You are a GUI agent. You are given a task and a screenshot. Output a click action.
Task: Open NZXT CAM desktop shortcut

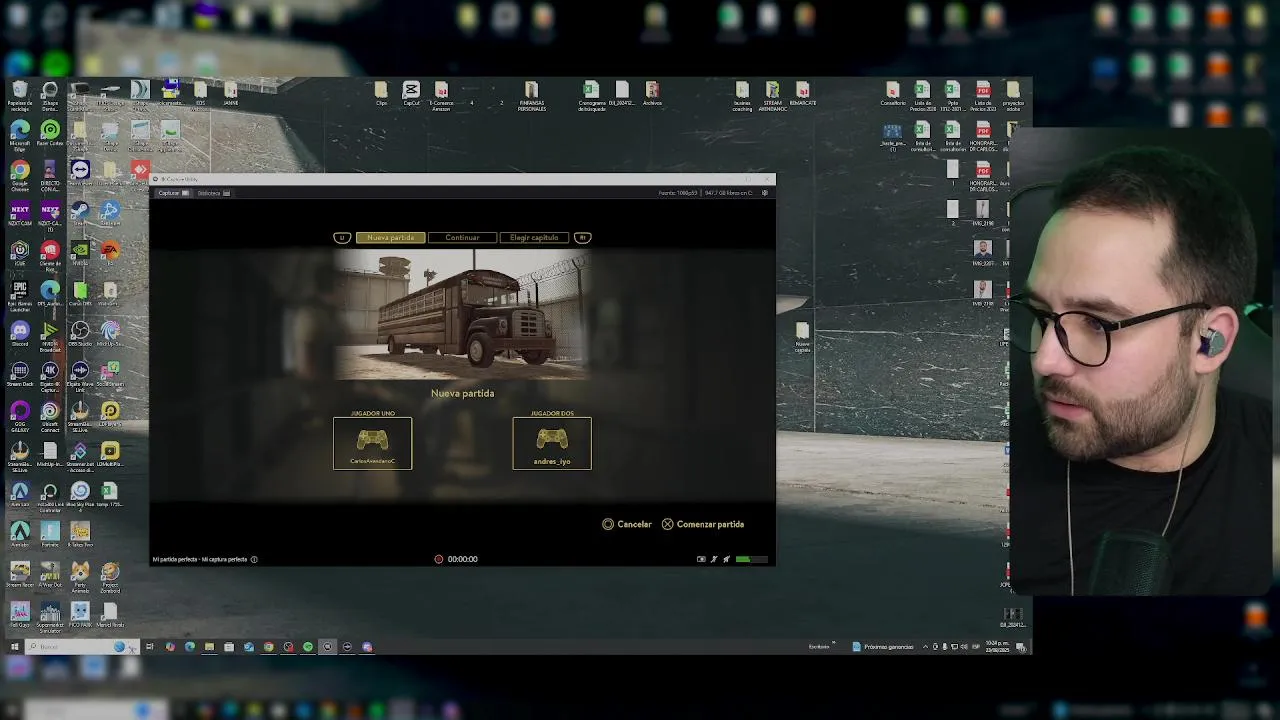19,215
